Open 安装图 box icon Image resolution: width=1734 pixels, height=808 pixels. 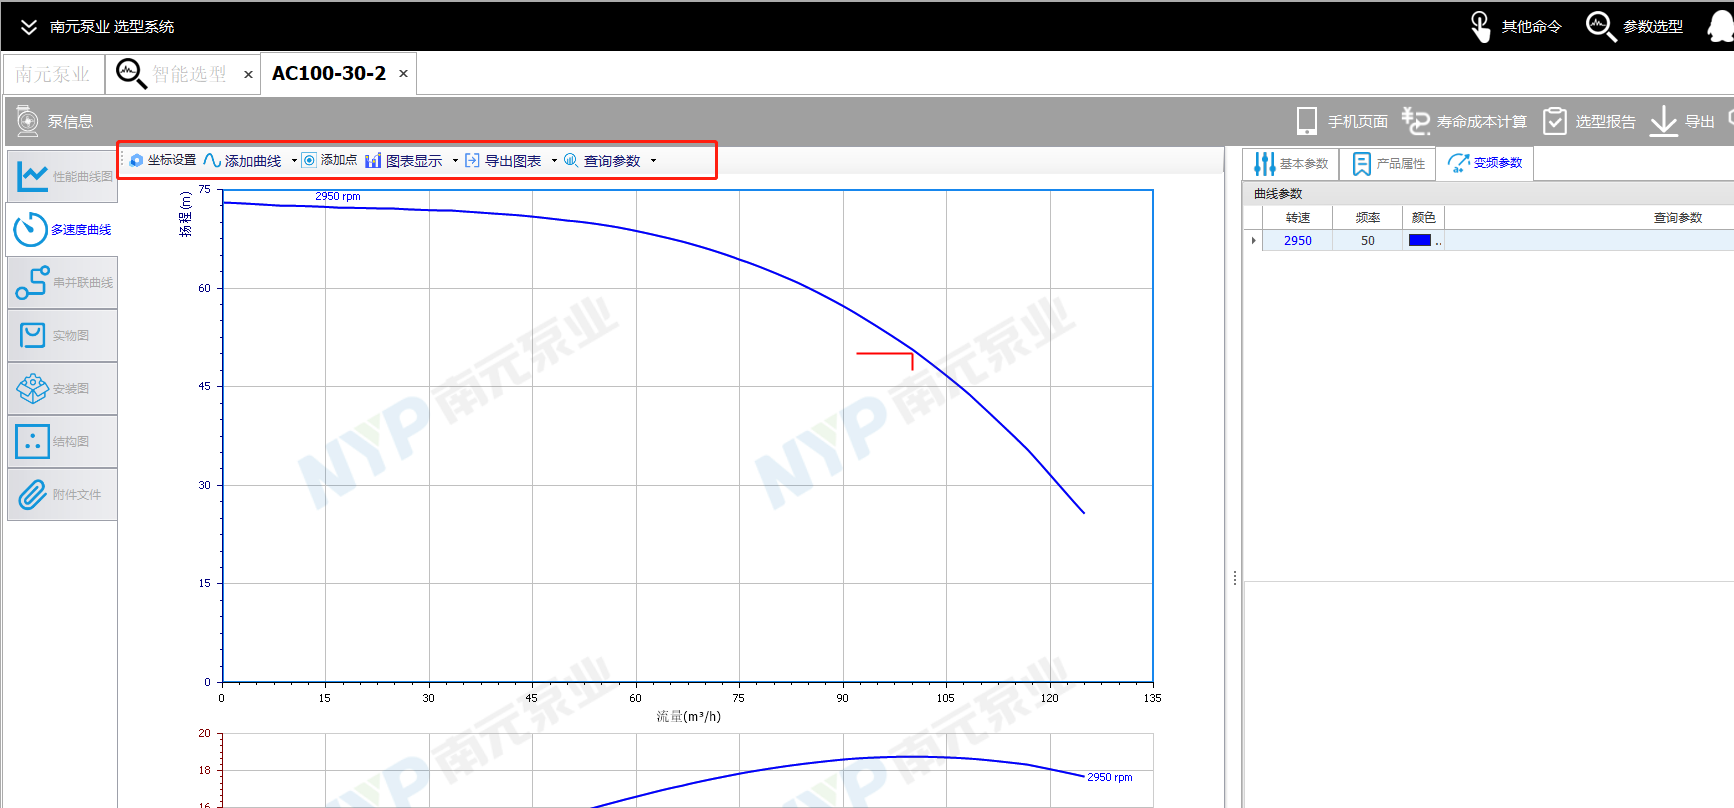point(32,388)
